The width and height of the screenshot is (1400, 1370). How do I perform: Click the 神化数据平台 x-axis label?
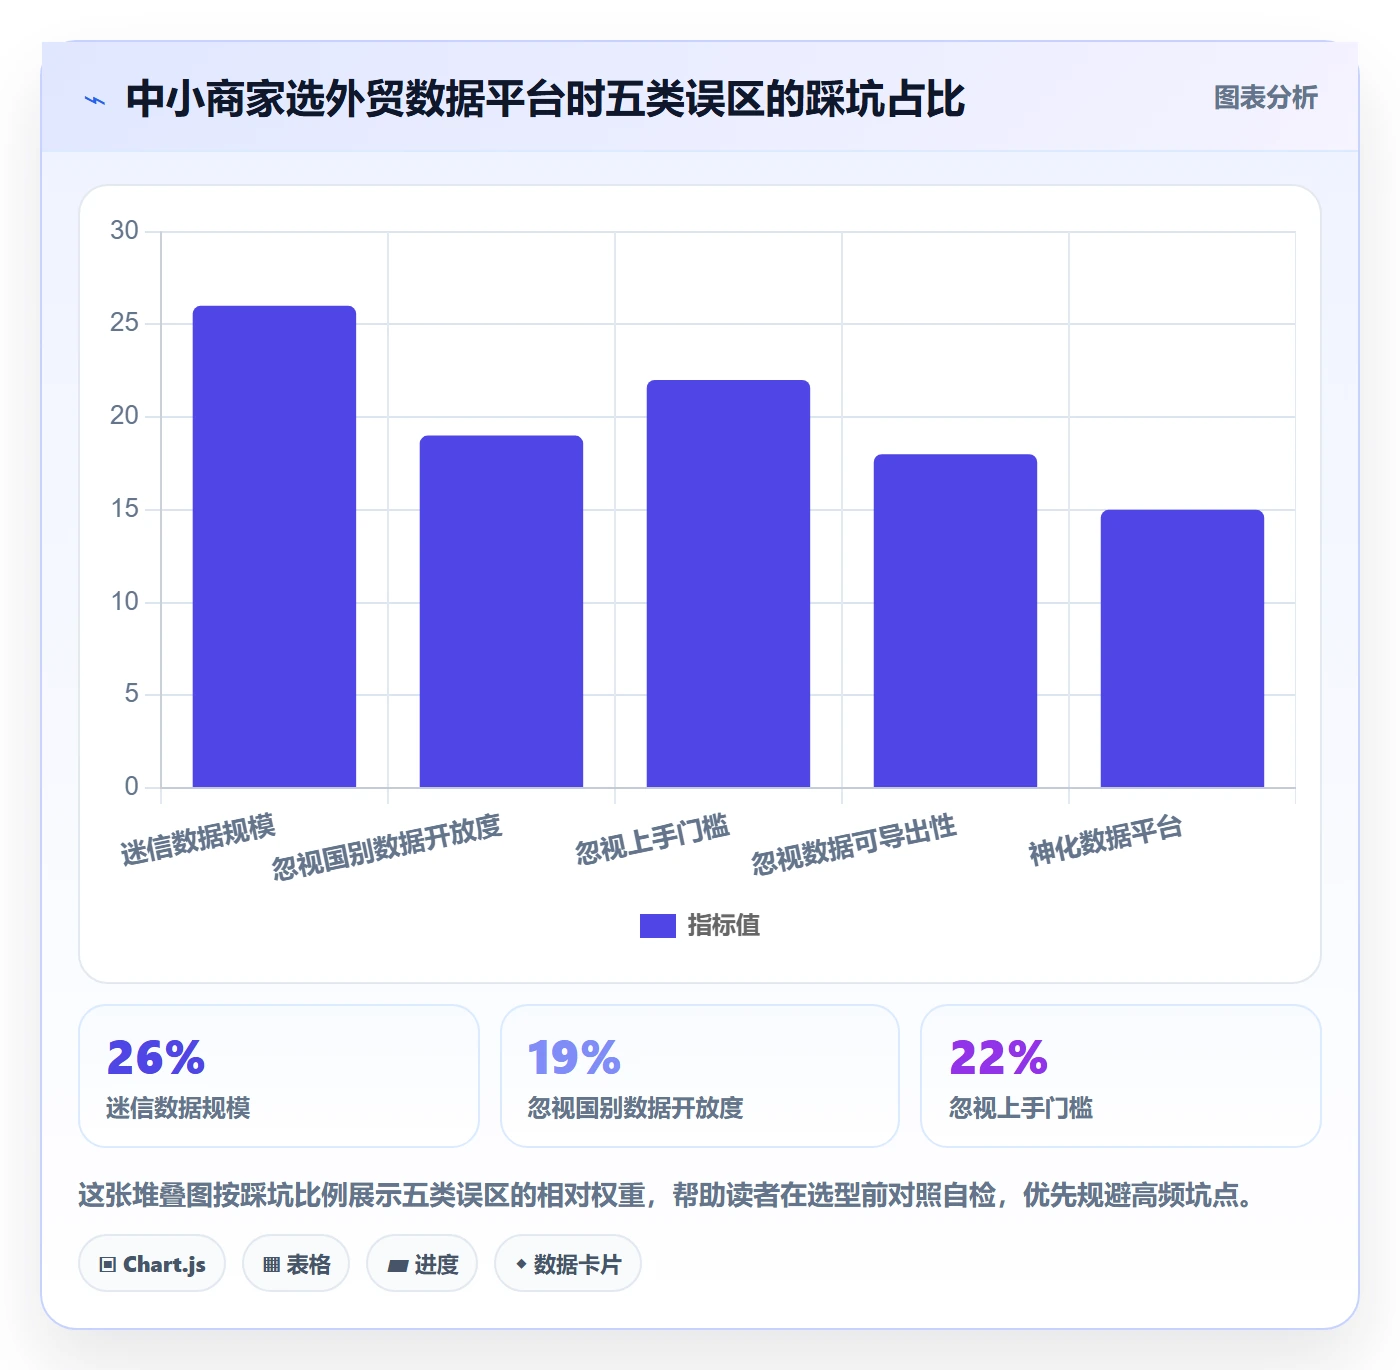[x=1106, y=840]
